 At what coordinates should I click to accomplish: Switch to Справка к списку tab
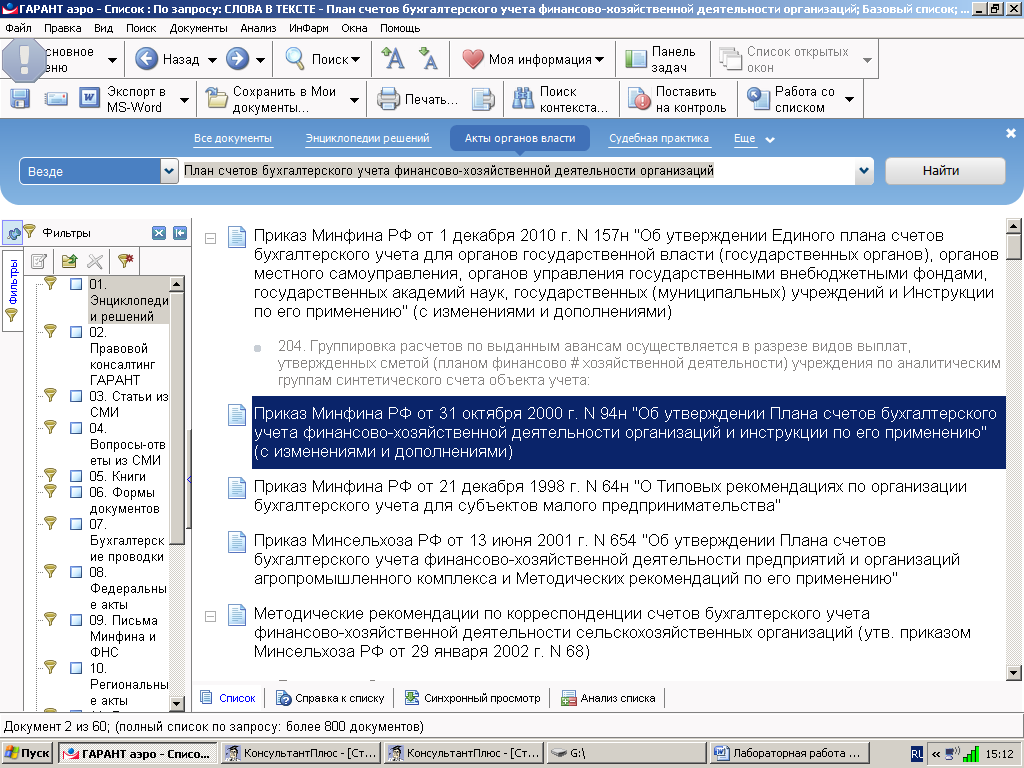(x=330, y=698)
